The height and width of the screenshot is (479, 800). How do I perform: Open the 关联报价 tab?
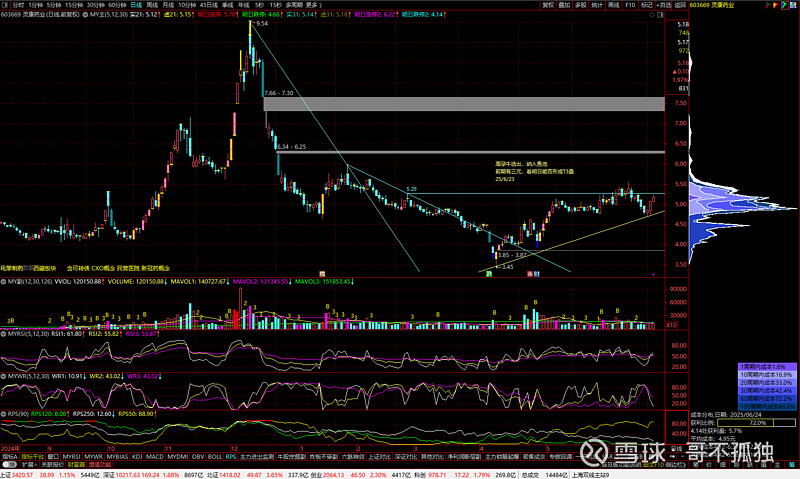53,465
